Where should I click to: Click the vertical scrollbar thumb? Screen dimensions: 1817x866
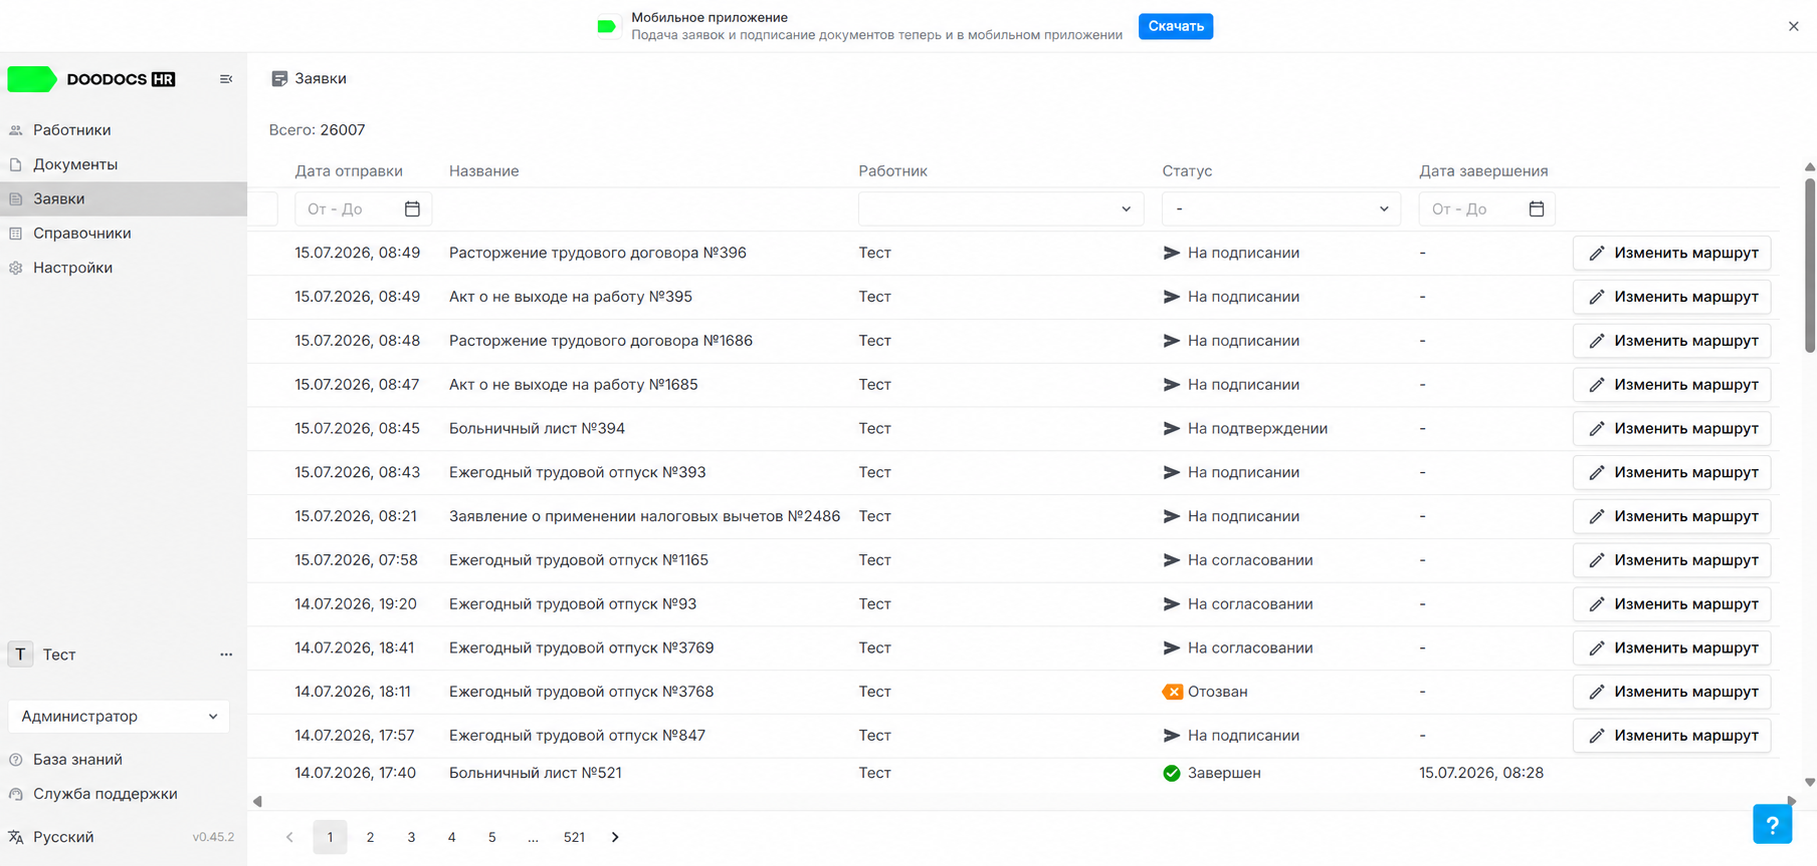coord(1810,265)
